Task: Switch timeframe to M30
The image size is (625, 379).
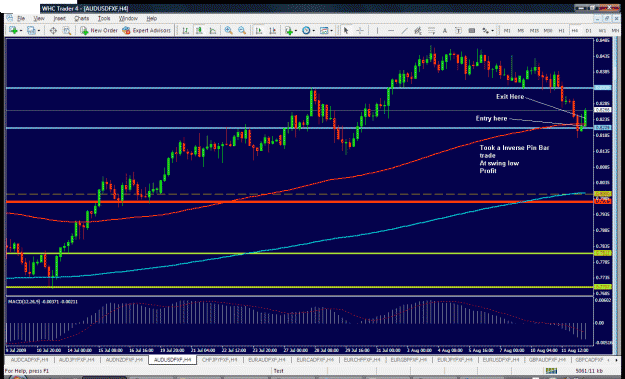Action: 548,30
